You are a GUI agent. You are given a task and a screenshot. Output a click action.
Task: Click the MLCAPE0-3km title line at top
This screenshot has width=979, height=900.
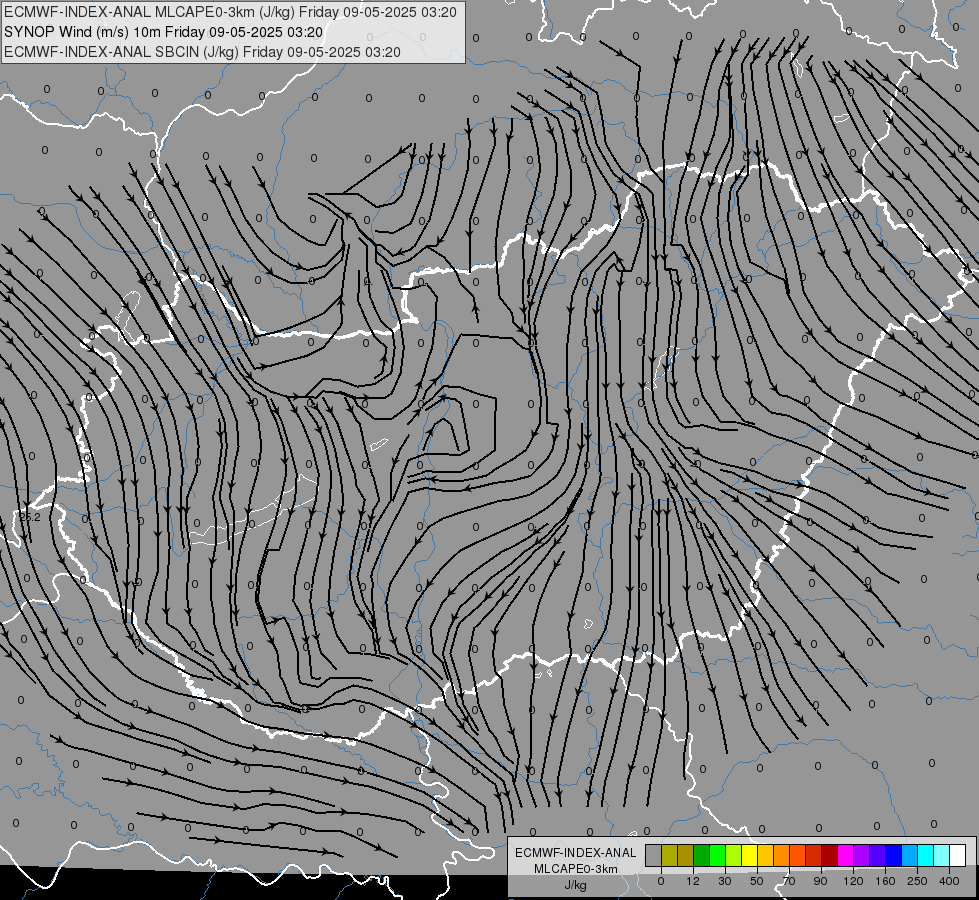pyautogui.click(x=230, y=12)
